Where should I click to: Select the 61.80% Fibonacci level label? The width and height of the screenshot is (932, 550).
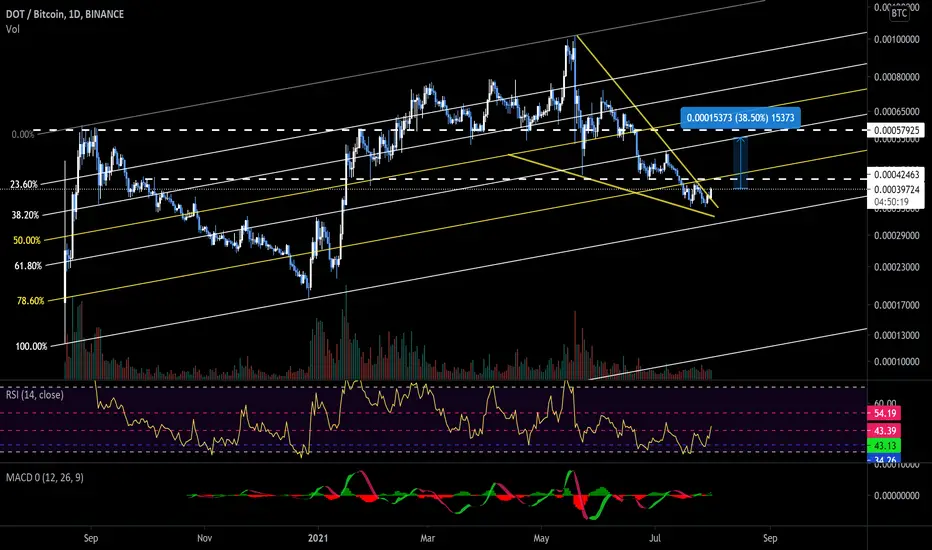tap(28, 266)
